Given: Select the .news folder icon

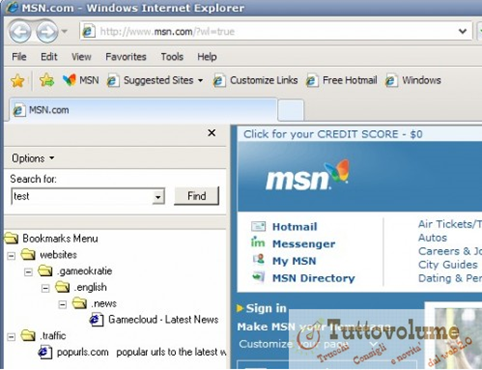Looking at the screenshot, I should [80, 303].
